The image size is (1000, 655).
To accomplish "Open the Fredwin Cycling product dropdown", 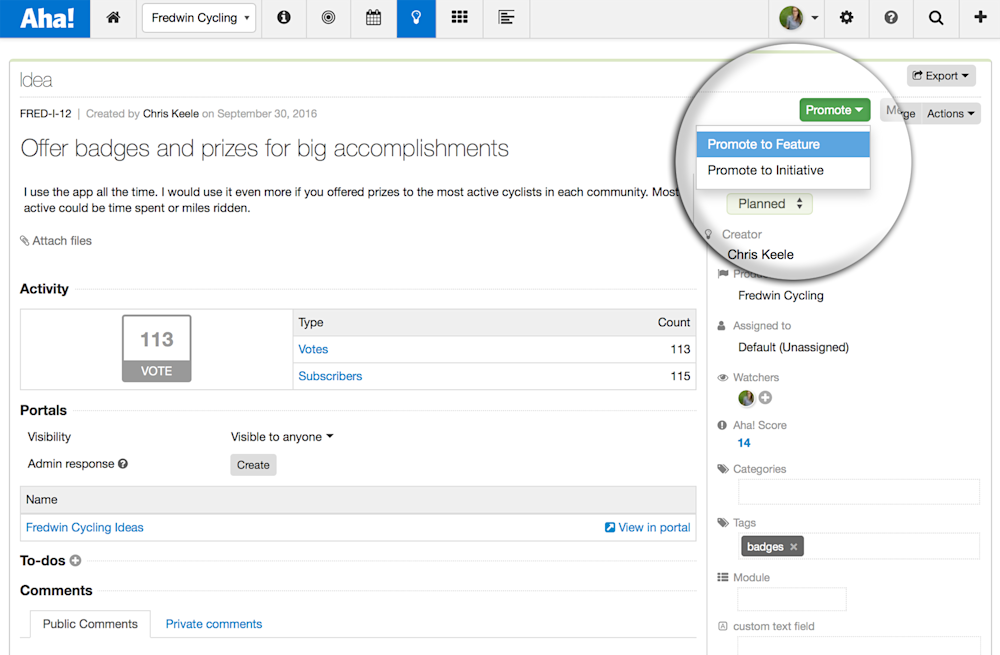I will click(199, 18).
